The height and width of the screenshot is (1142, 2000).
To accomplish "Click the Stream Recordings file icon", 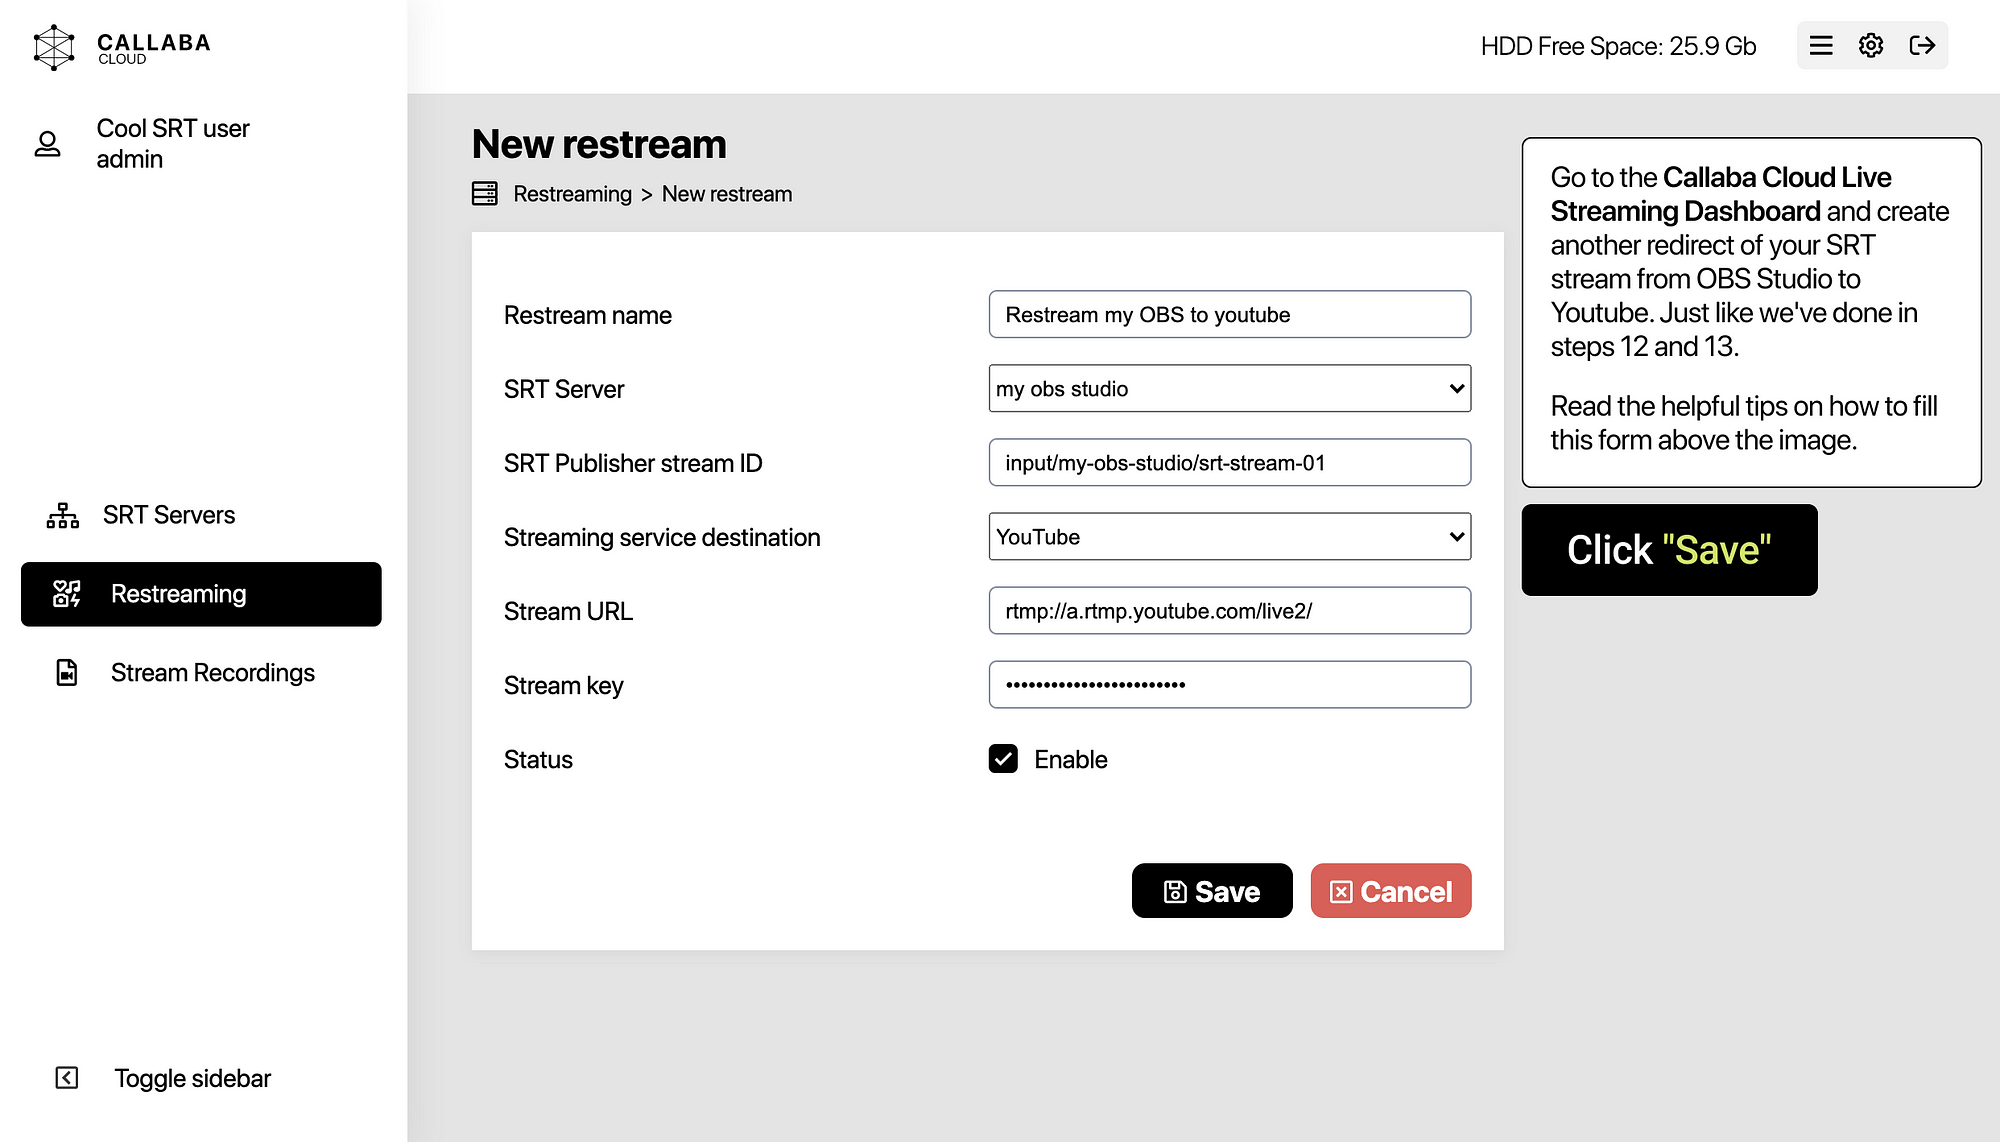I will coord(67,673).
